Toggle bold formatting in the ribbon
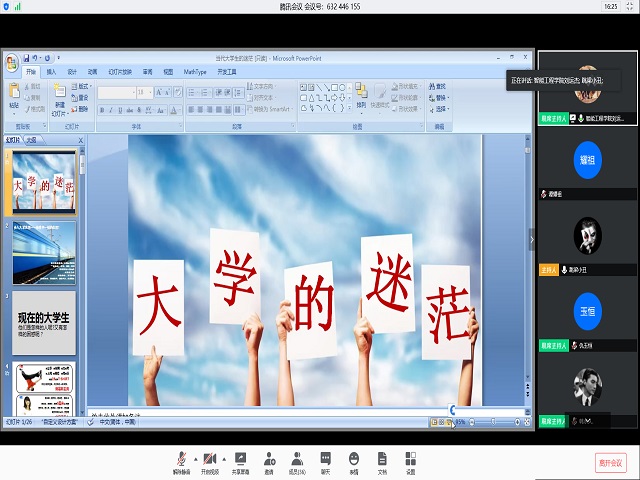This screenshot has width=640, height=480. pyautogui.click(x=102, y=110)
